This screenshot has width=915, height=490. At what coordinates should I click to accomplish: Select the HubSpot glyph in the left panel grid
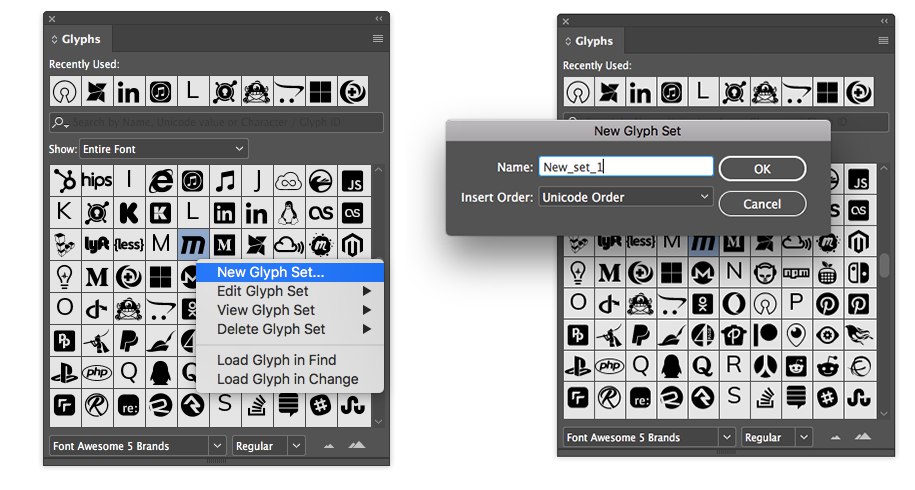click(65, 181)
